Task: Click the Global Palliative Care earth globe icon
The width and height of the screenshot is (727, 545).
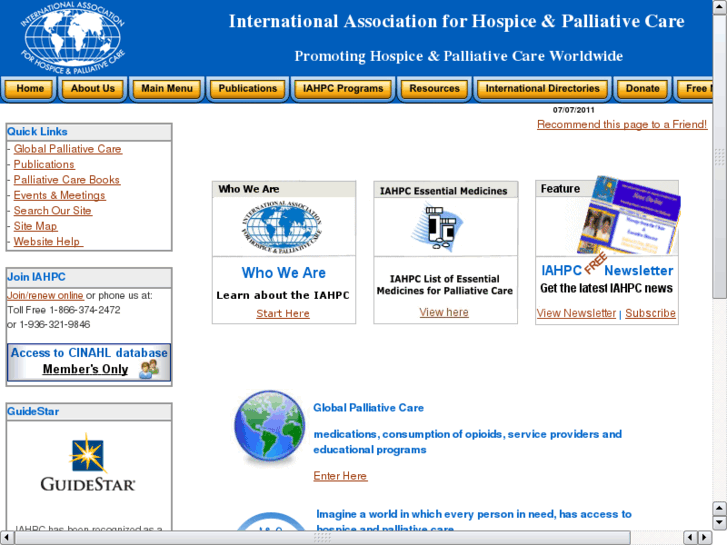Action: (269, 426)
